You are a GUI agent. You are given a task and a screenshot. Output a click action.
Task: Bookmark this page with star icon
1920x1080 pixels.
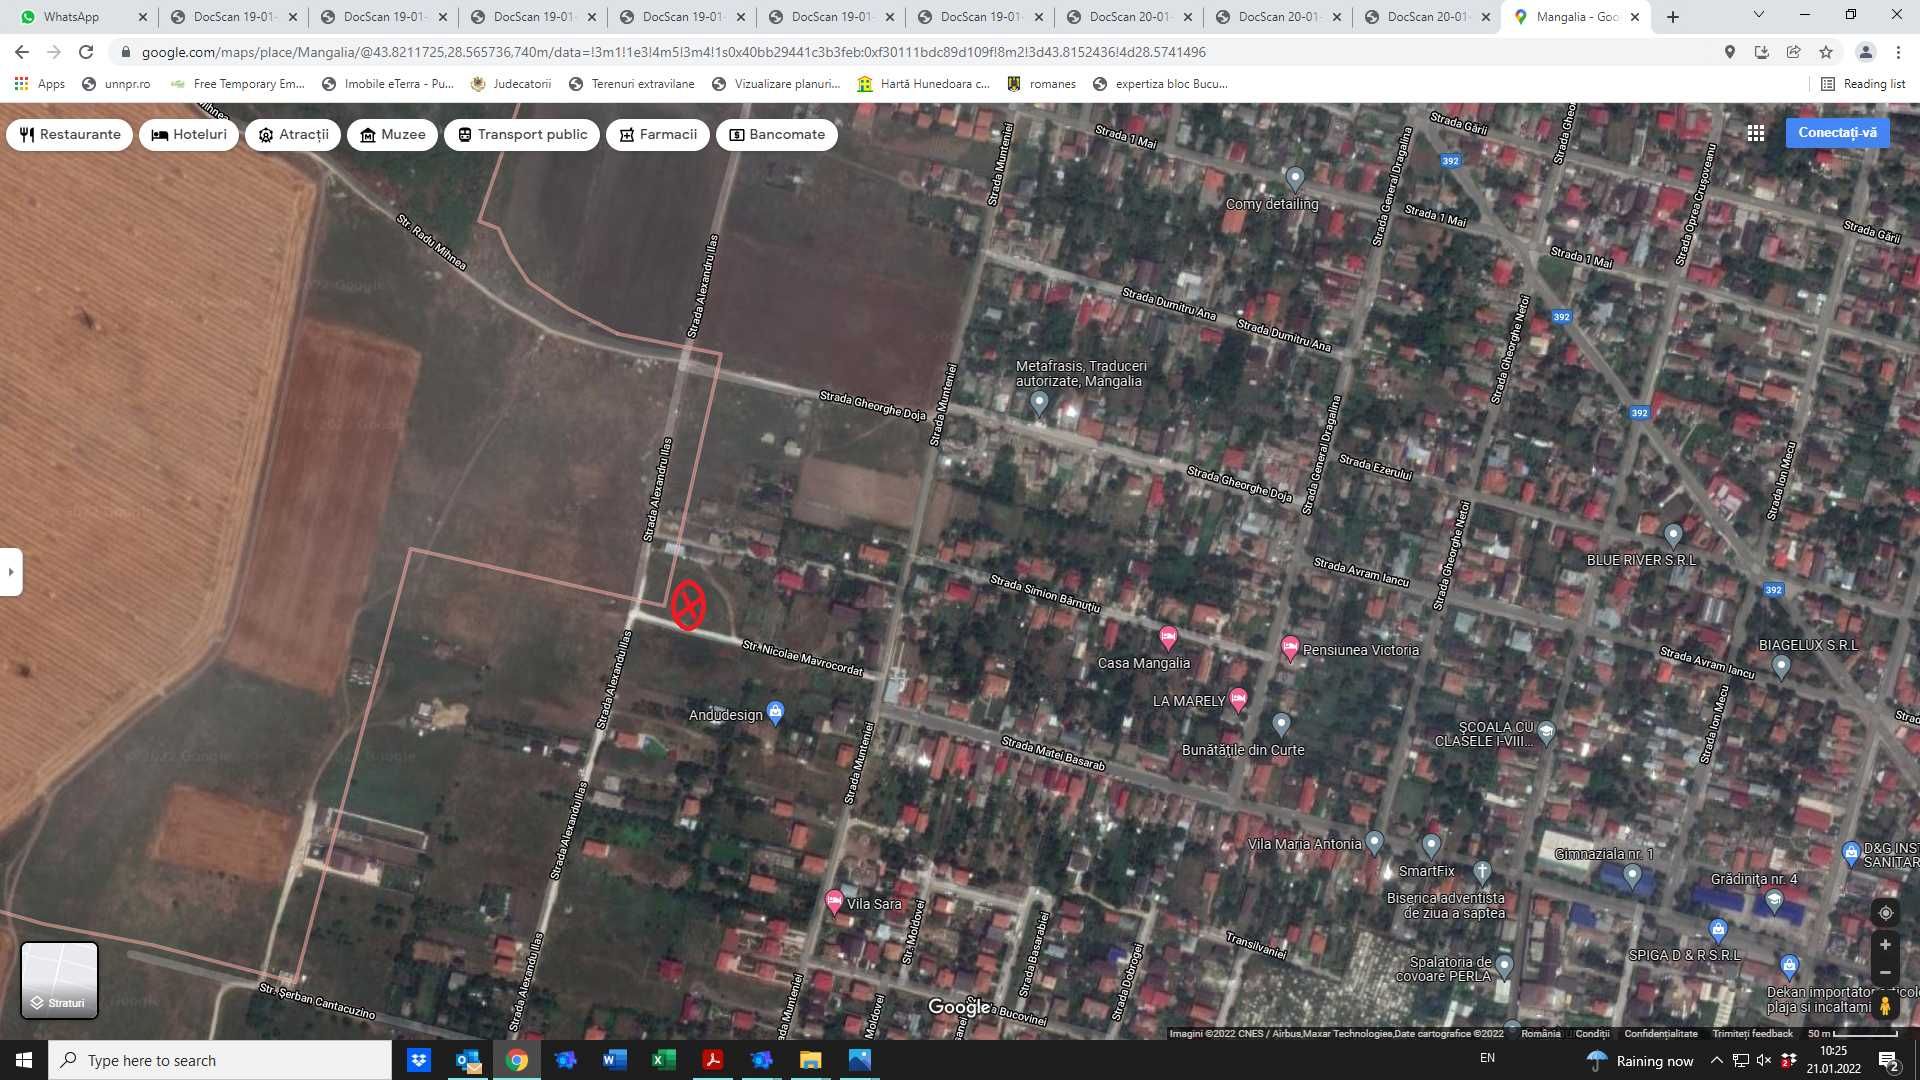pyautogui.click(x=1826, y=52)
